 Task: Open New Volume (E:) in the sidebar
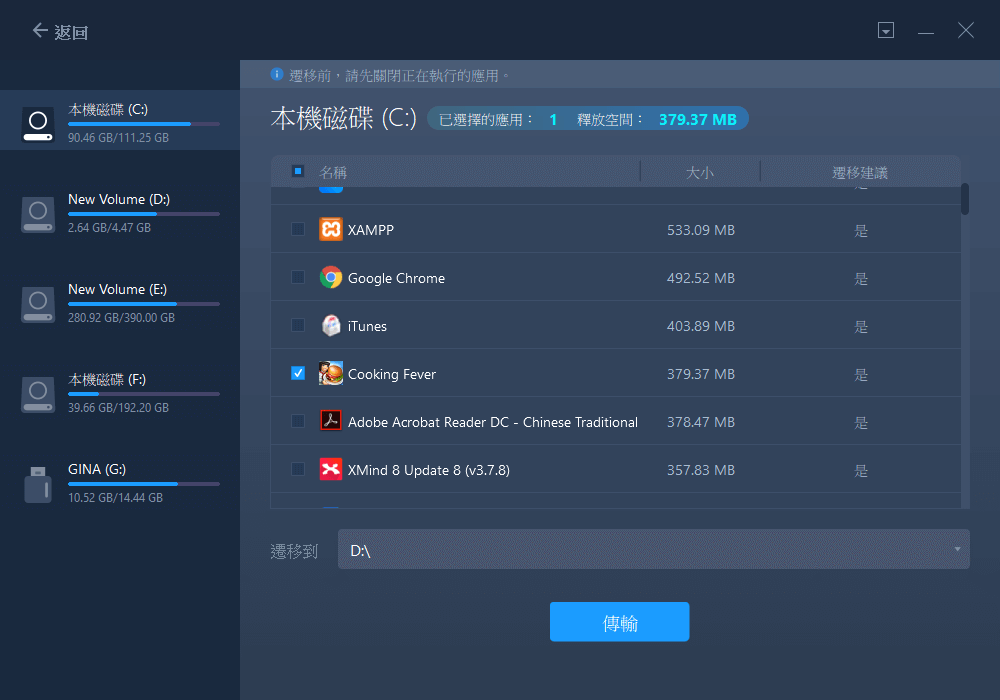point(120,303)
